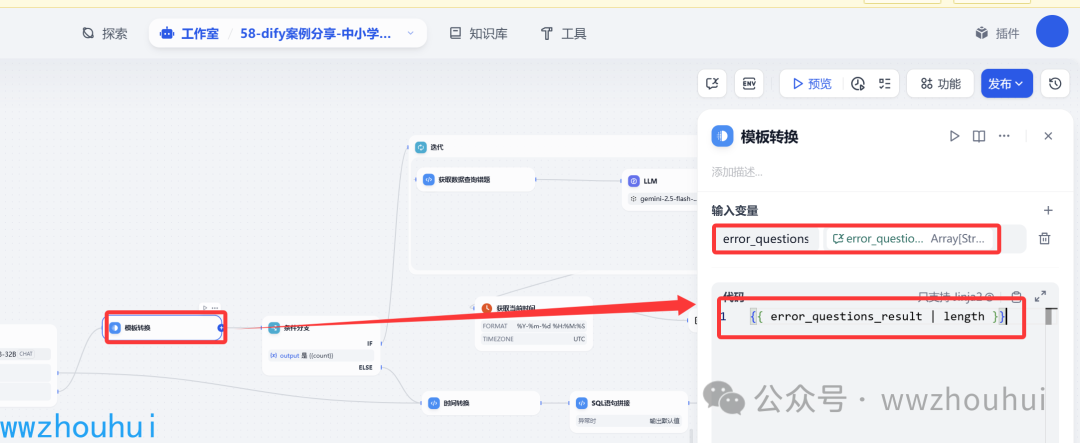Close the 模板转换 settings panel

tap(1048, 136)
